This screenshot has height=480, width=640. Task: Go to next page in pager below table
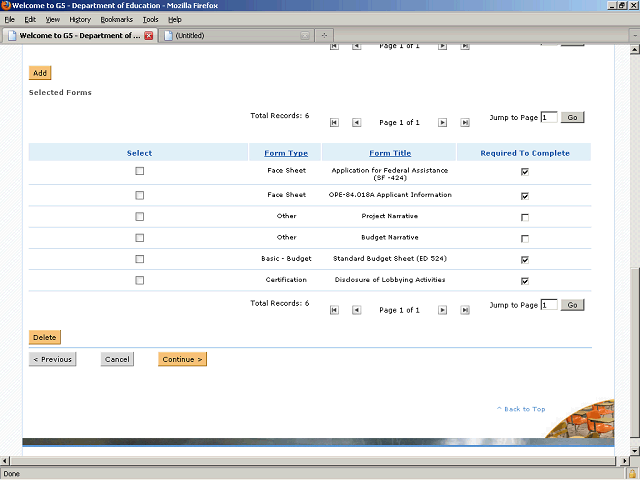442,310
